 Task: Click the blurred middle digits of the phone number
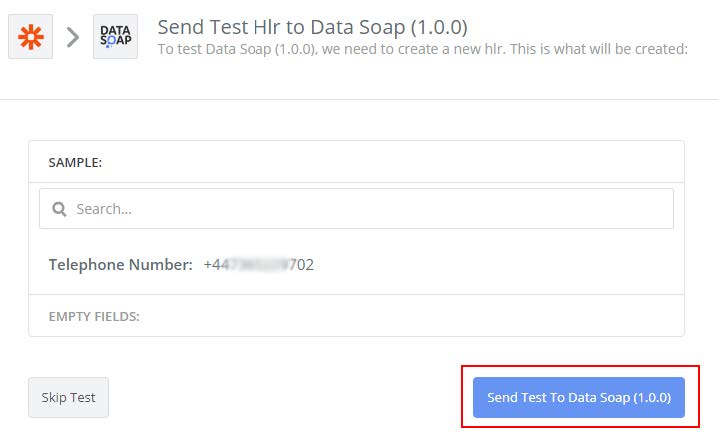point(253,265)
